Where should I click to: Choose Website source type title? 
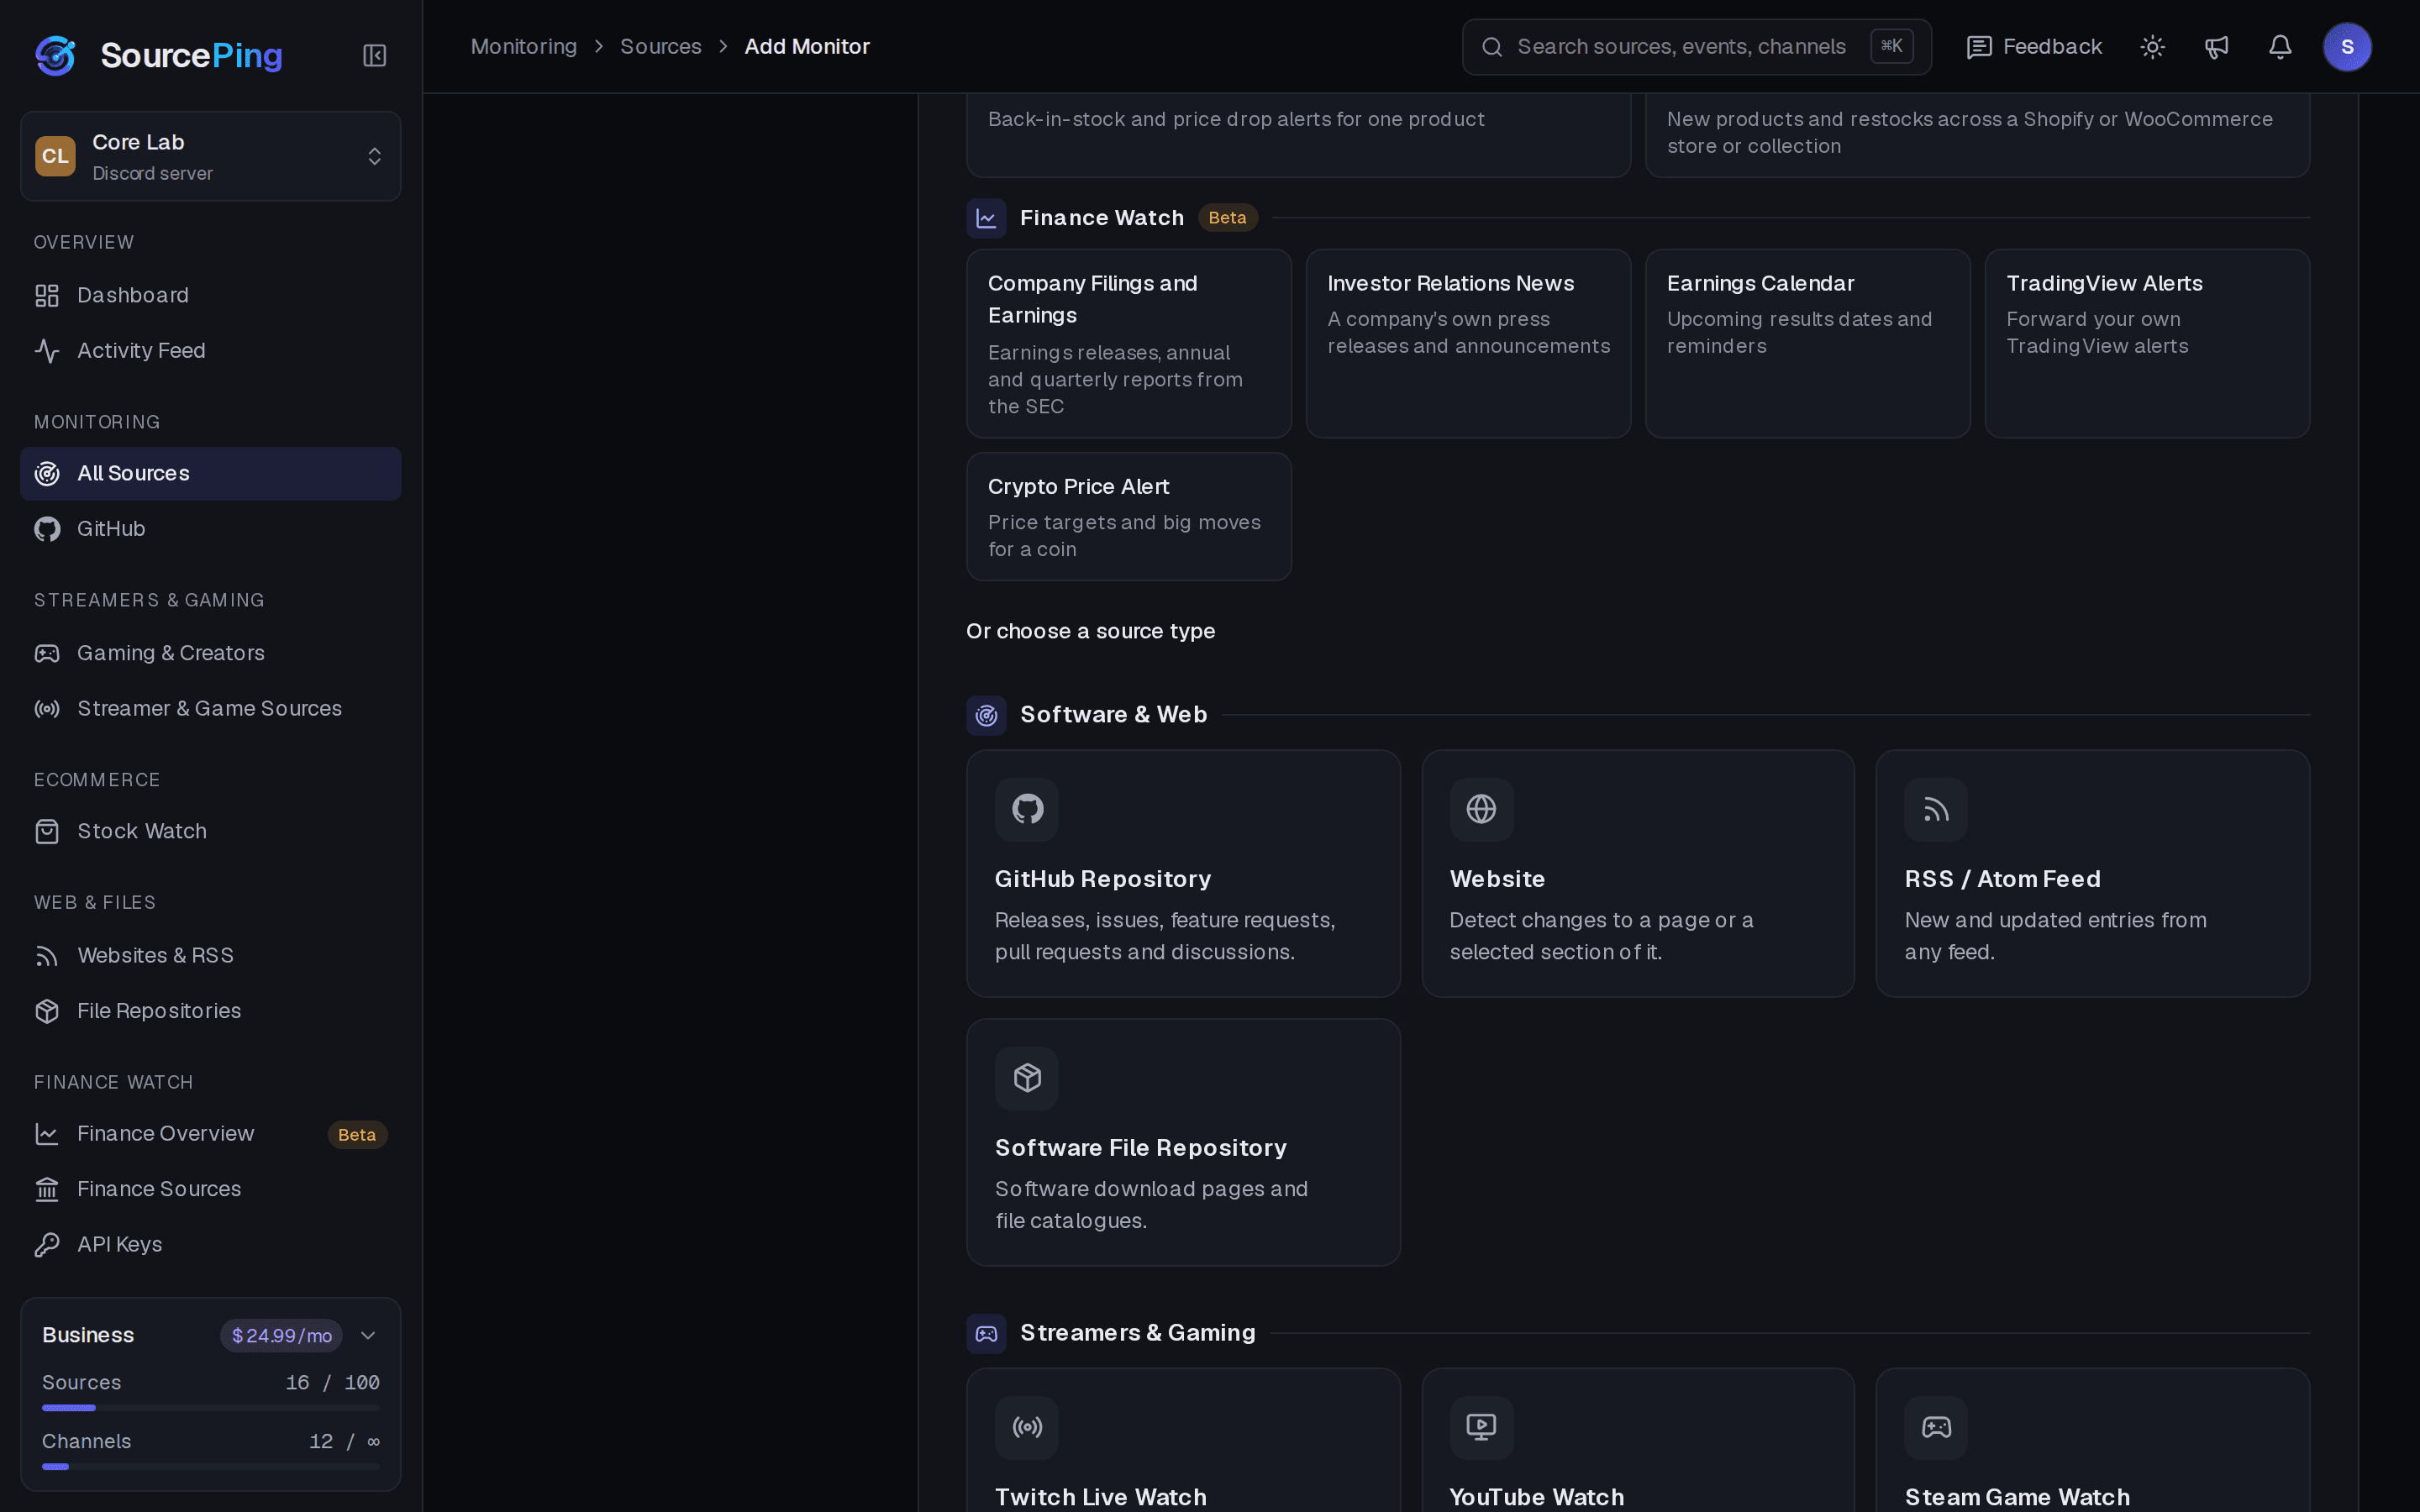1497,879
